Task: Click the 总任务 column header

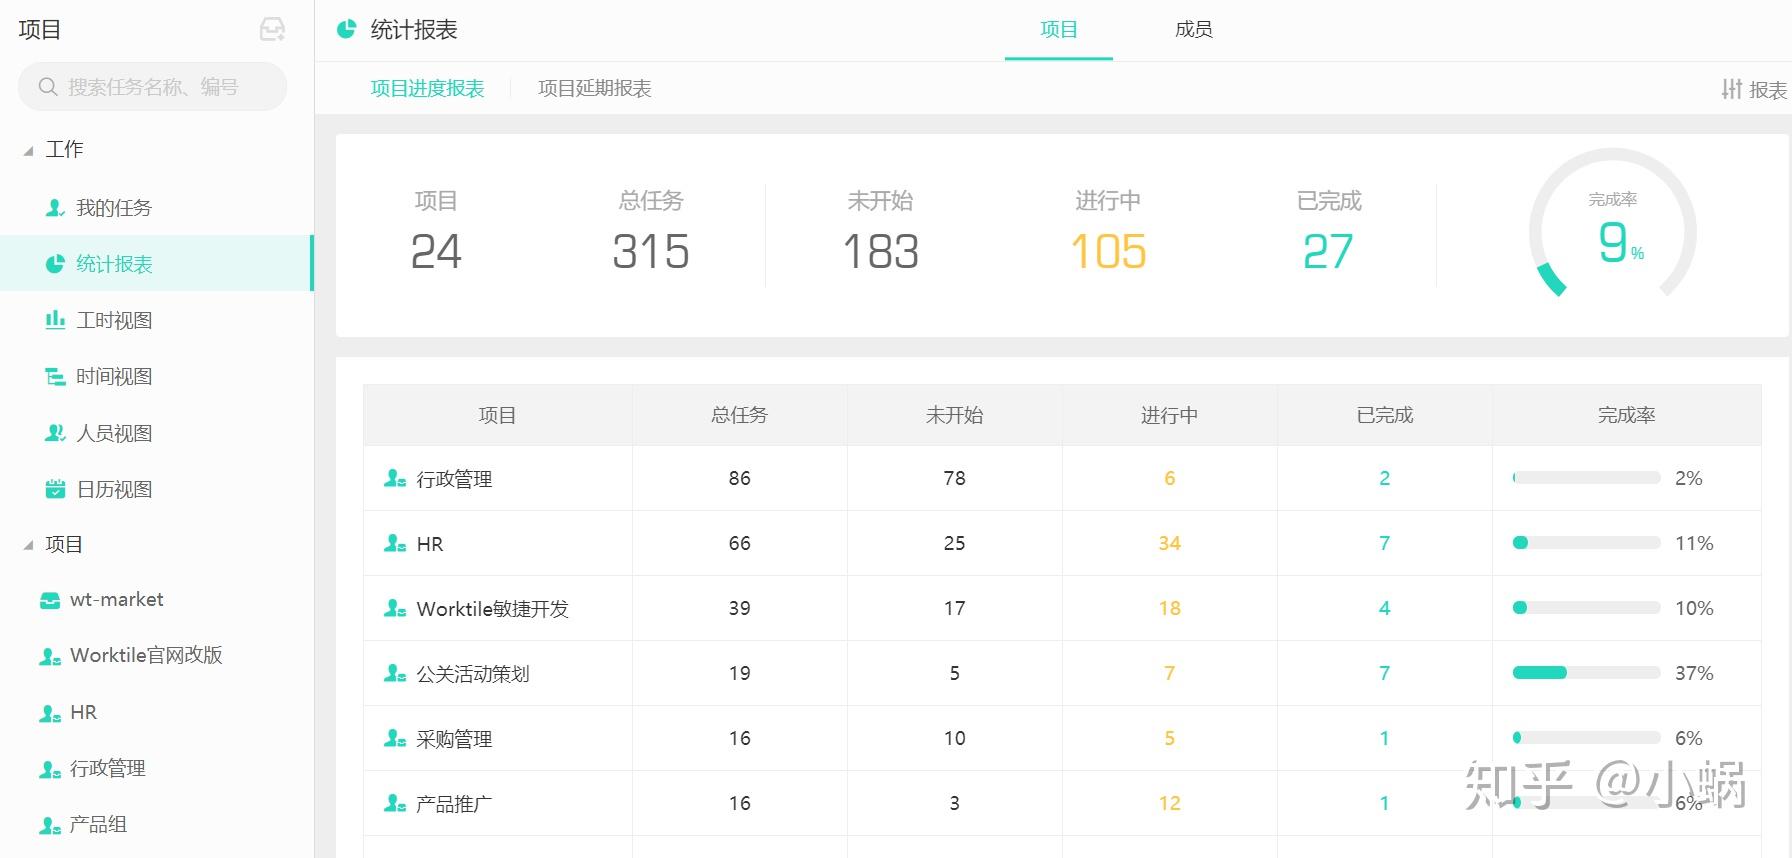Action: pos(740,415)
